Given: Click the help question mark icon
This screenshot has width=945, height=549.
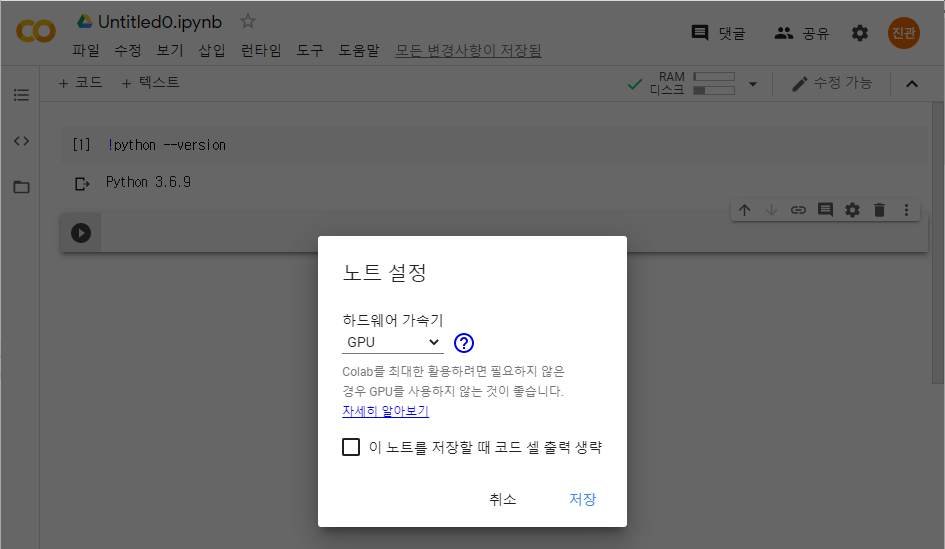Looking at the screenshot, I should (463, 343).
